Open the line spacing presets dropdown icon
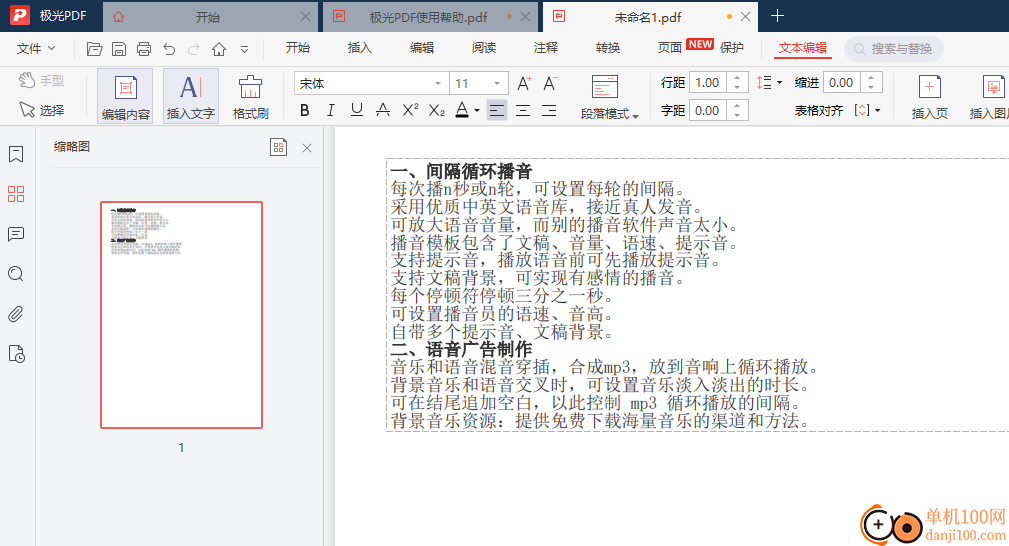The image size is (1009, 546). pos(769,82)
